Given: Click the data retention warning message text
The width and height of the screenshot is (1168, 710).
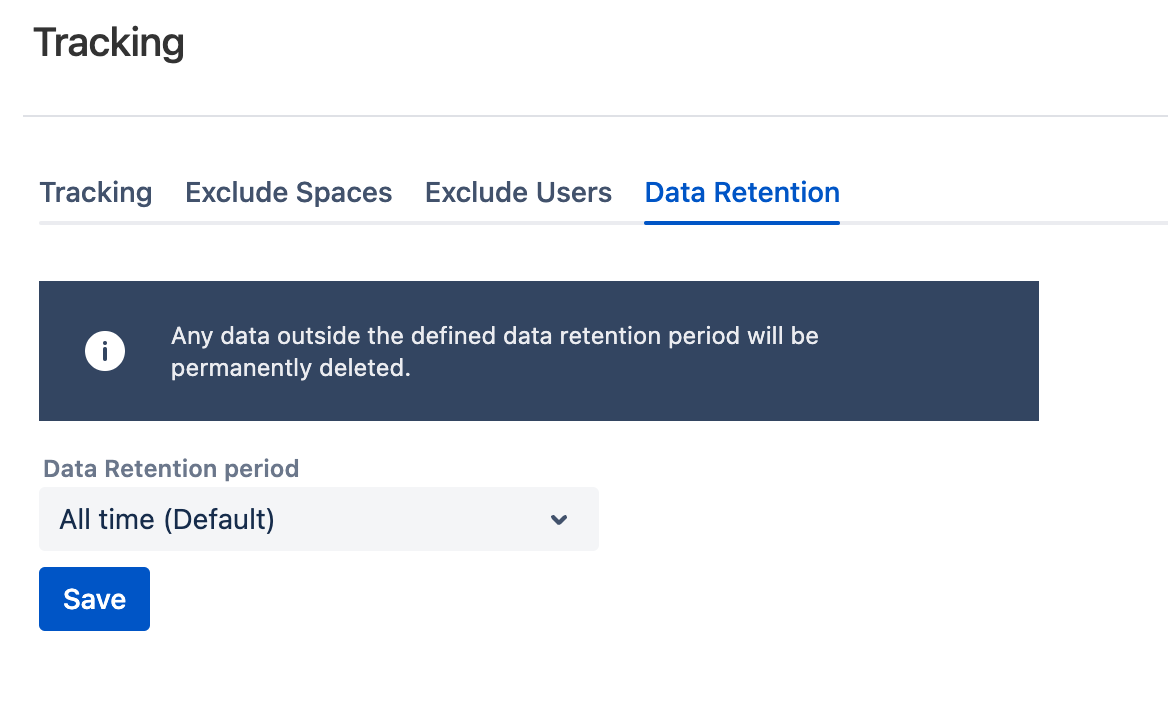Looking at the screenshot, I should (495, 336).
